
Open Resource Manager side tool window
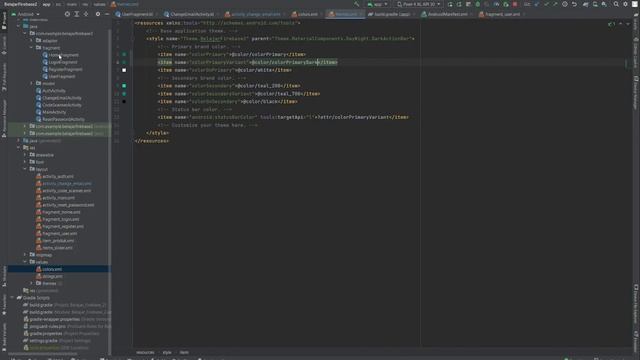(x=4, y=117)
